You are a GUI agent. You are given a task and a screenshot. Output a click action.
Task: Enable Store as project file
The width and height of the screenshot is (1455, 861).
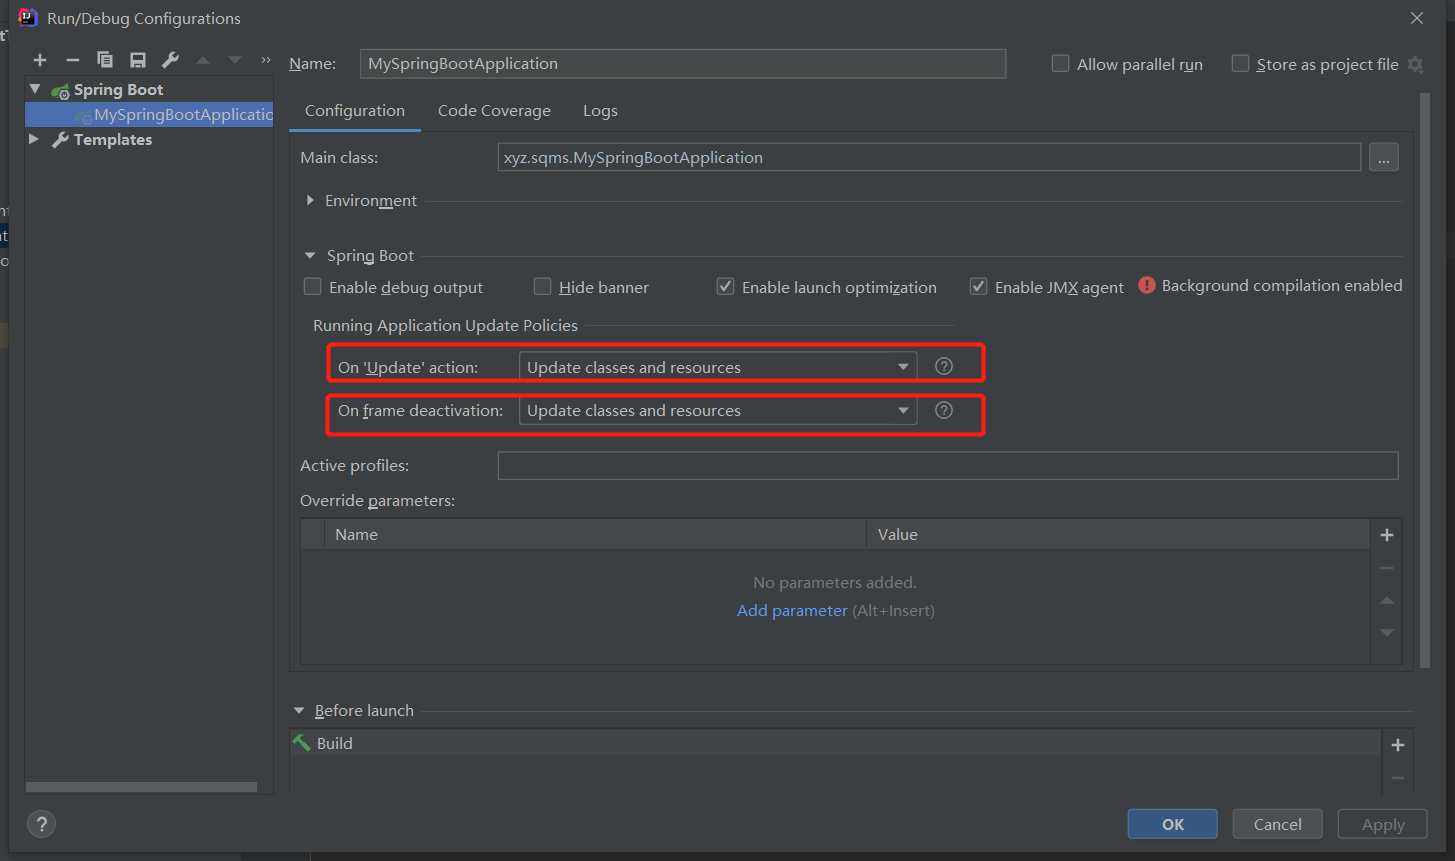click(1240, 64)
